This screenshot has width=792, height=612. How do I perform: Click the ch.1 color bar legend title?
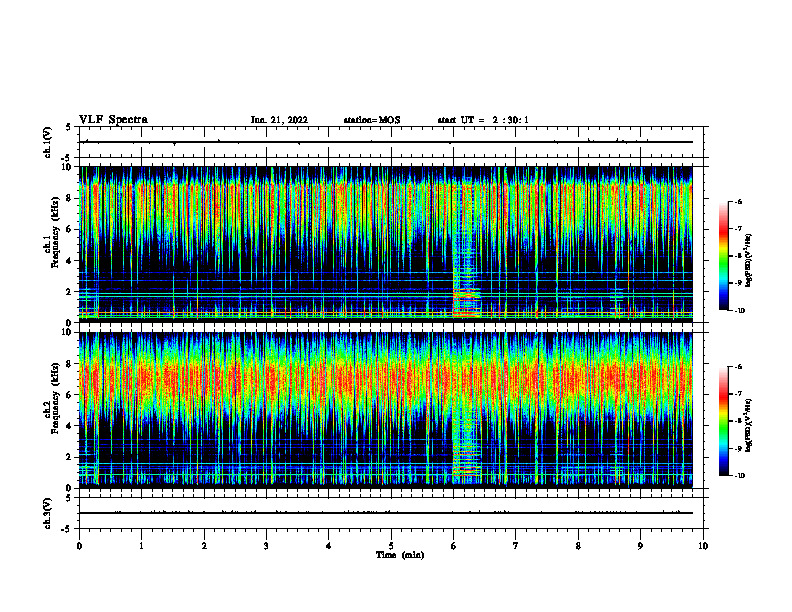click(x=749, y=260)
